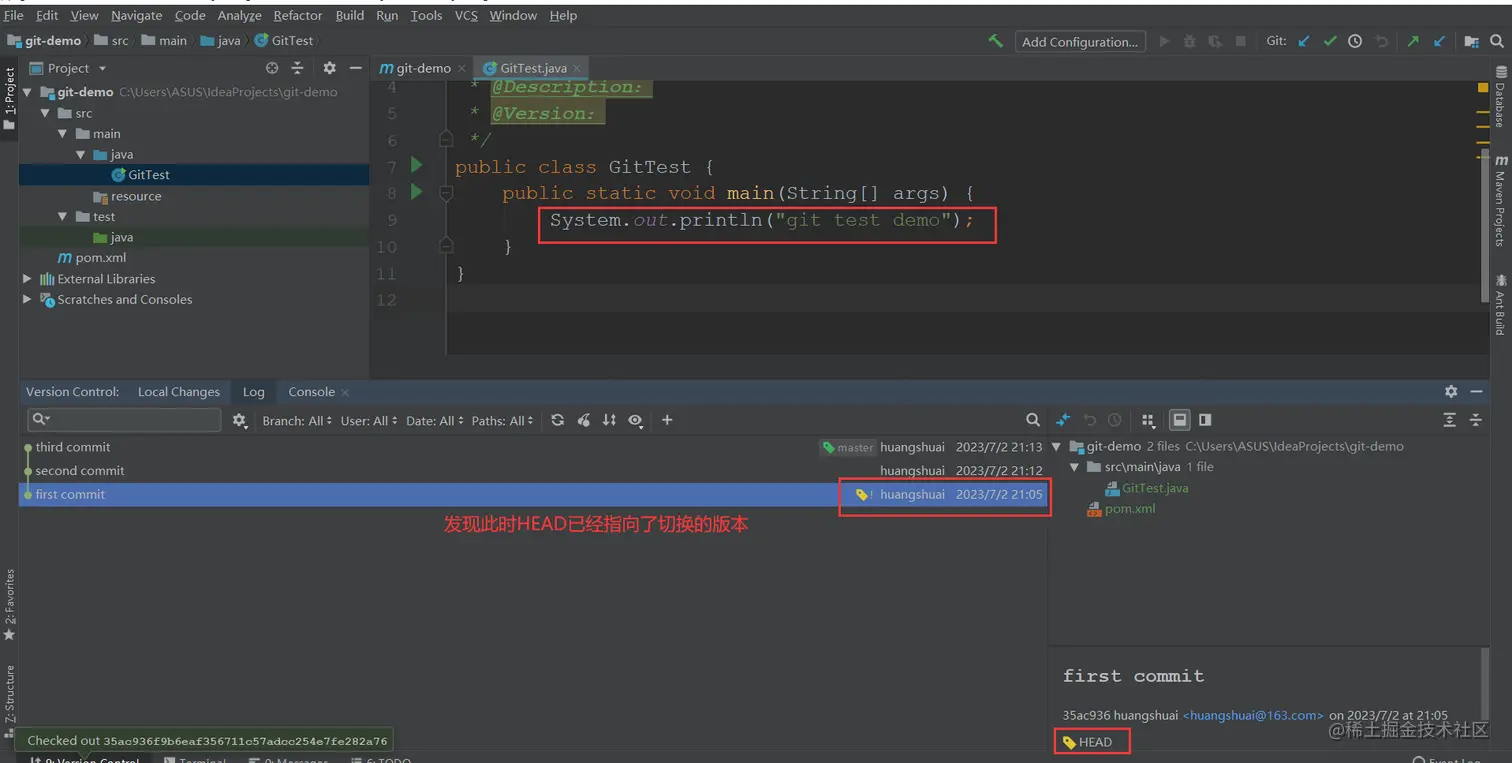Open Version Control panel settings gear
This screenshot has height=763, width=1512.
point(1451,392)
